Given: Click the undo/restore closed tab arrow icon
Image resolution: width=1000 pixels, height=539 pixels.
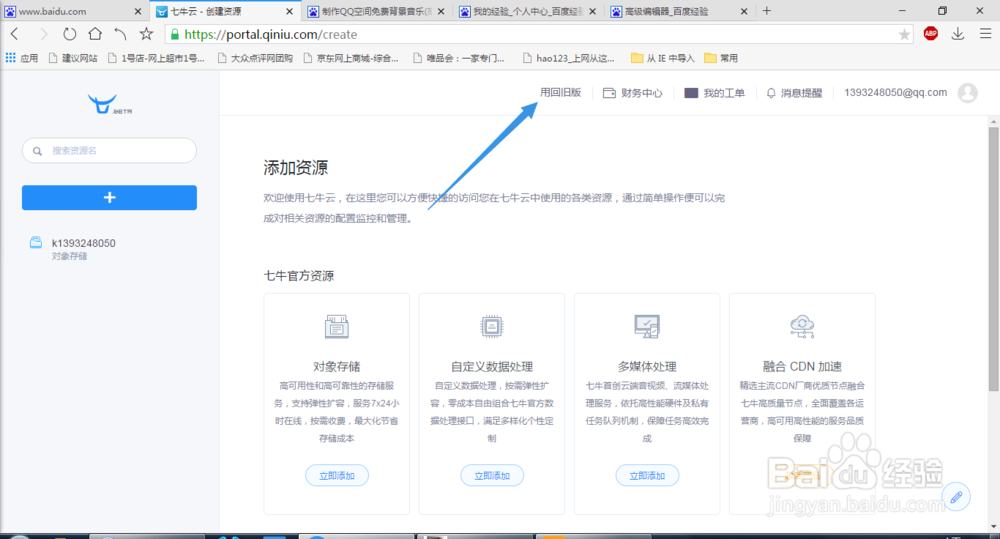Looking at the screenshot, I should click(x=120, y=34).
